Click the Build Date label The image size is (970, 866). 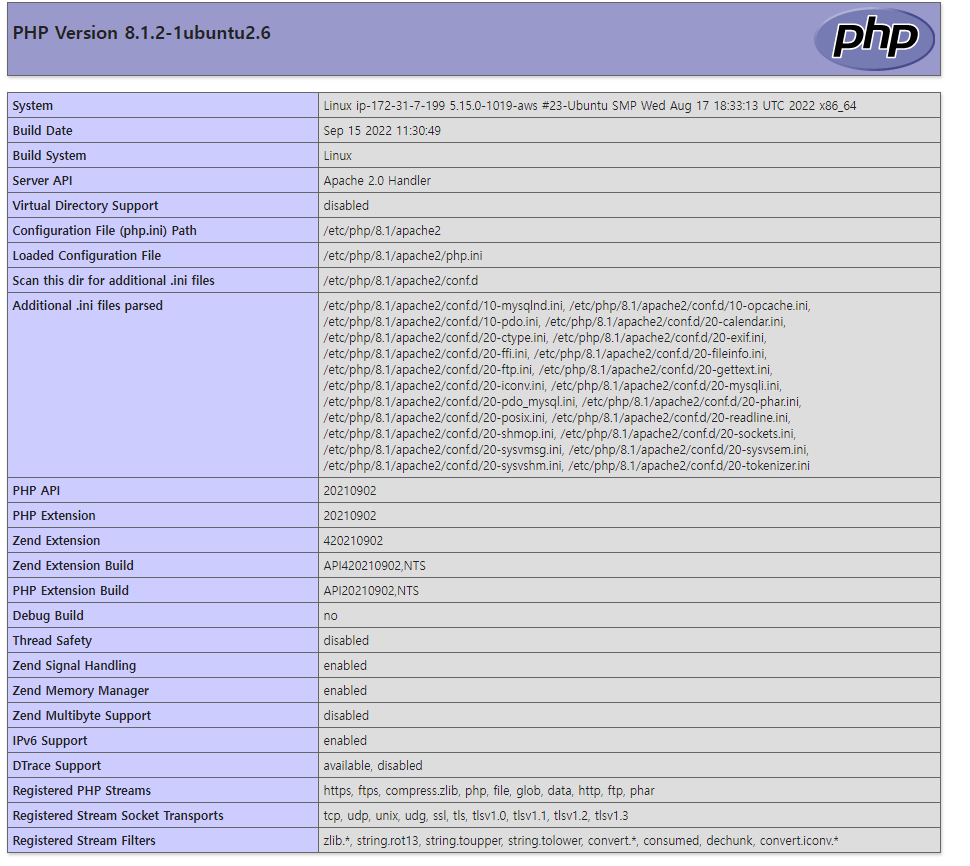pyautogui.click(x=42, y=131)
